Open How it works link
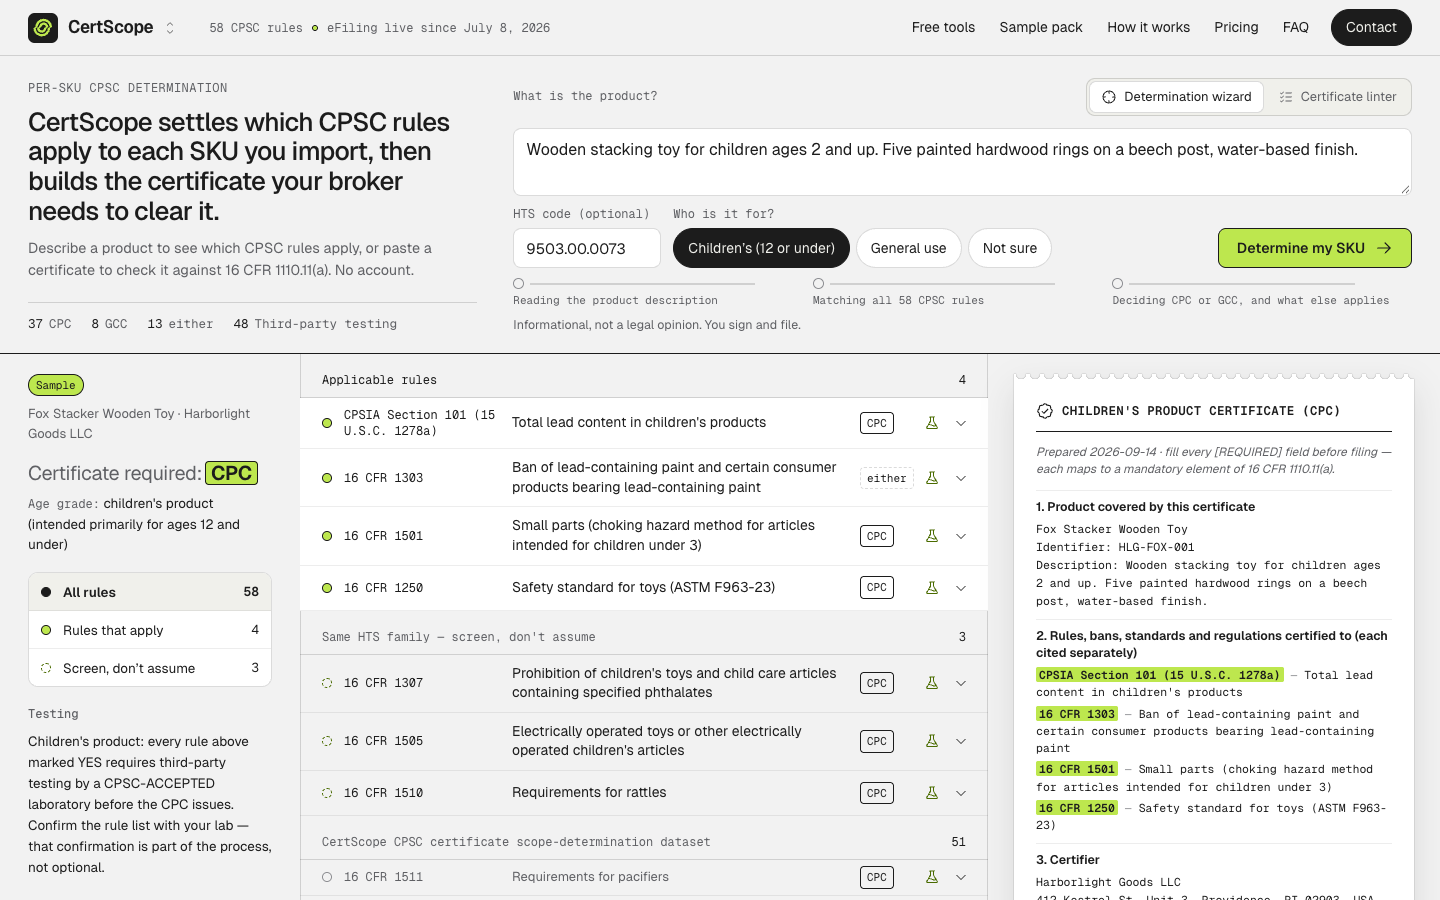Image resolution: width=1440 pixels, height=900 pixels. coord(1148,27)
